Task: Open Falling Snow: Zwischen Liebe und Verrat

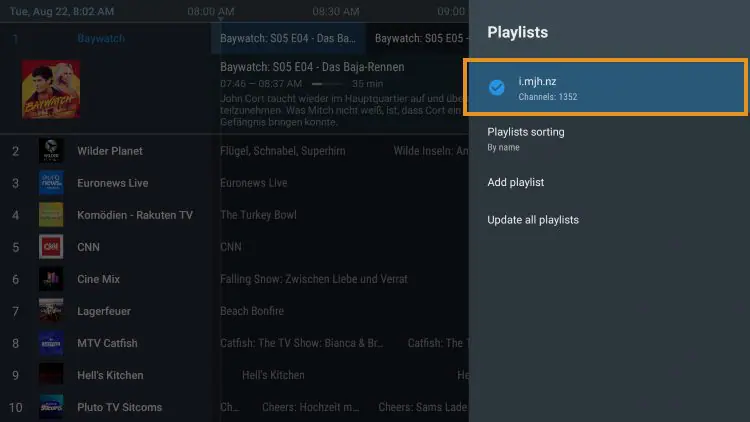Action: [x=313, y=279]
